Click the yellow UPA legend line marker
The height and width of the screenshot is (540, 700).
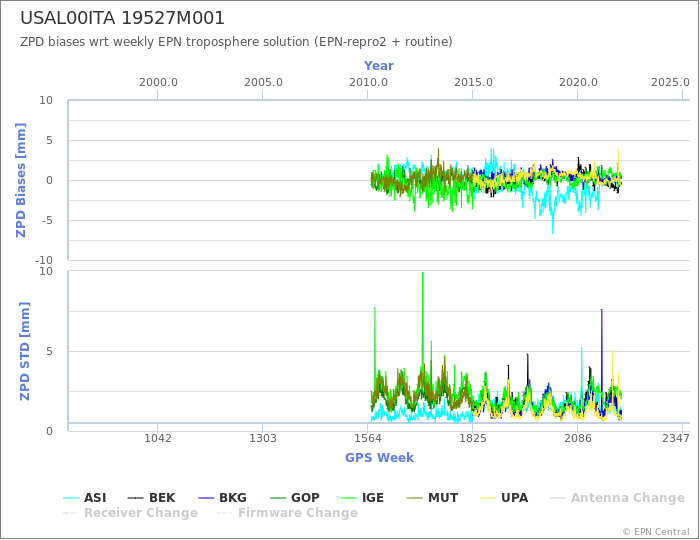(488, 498)
